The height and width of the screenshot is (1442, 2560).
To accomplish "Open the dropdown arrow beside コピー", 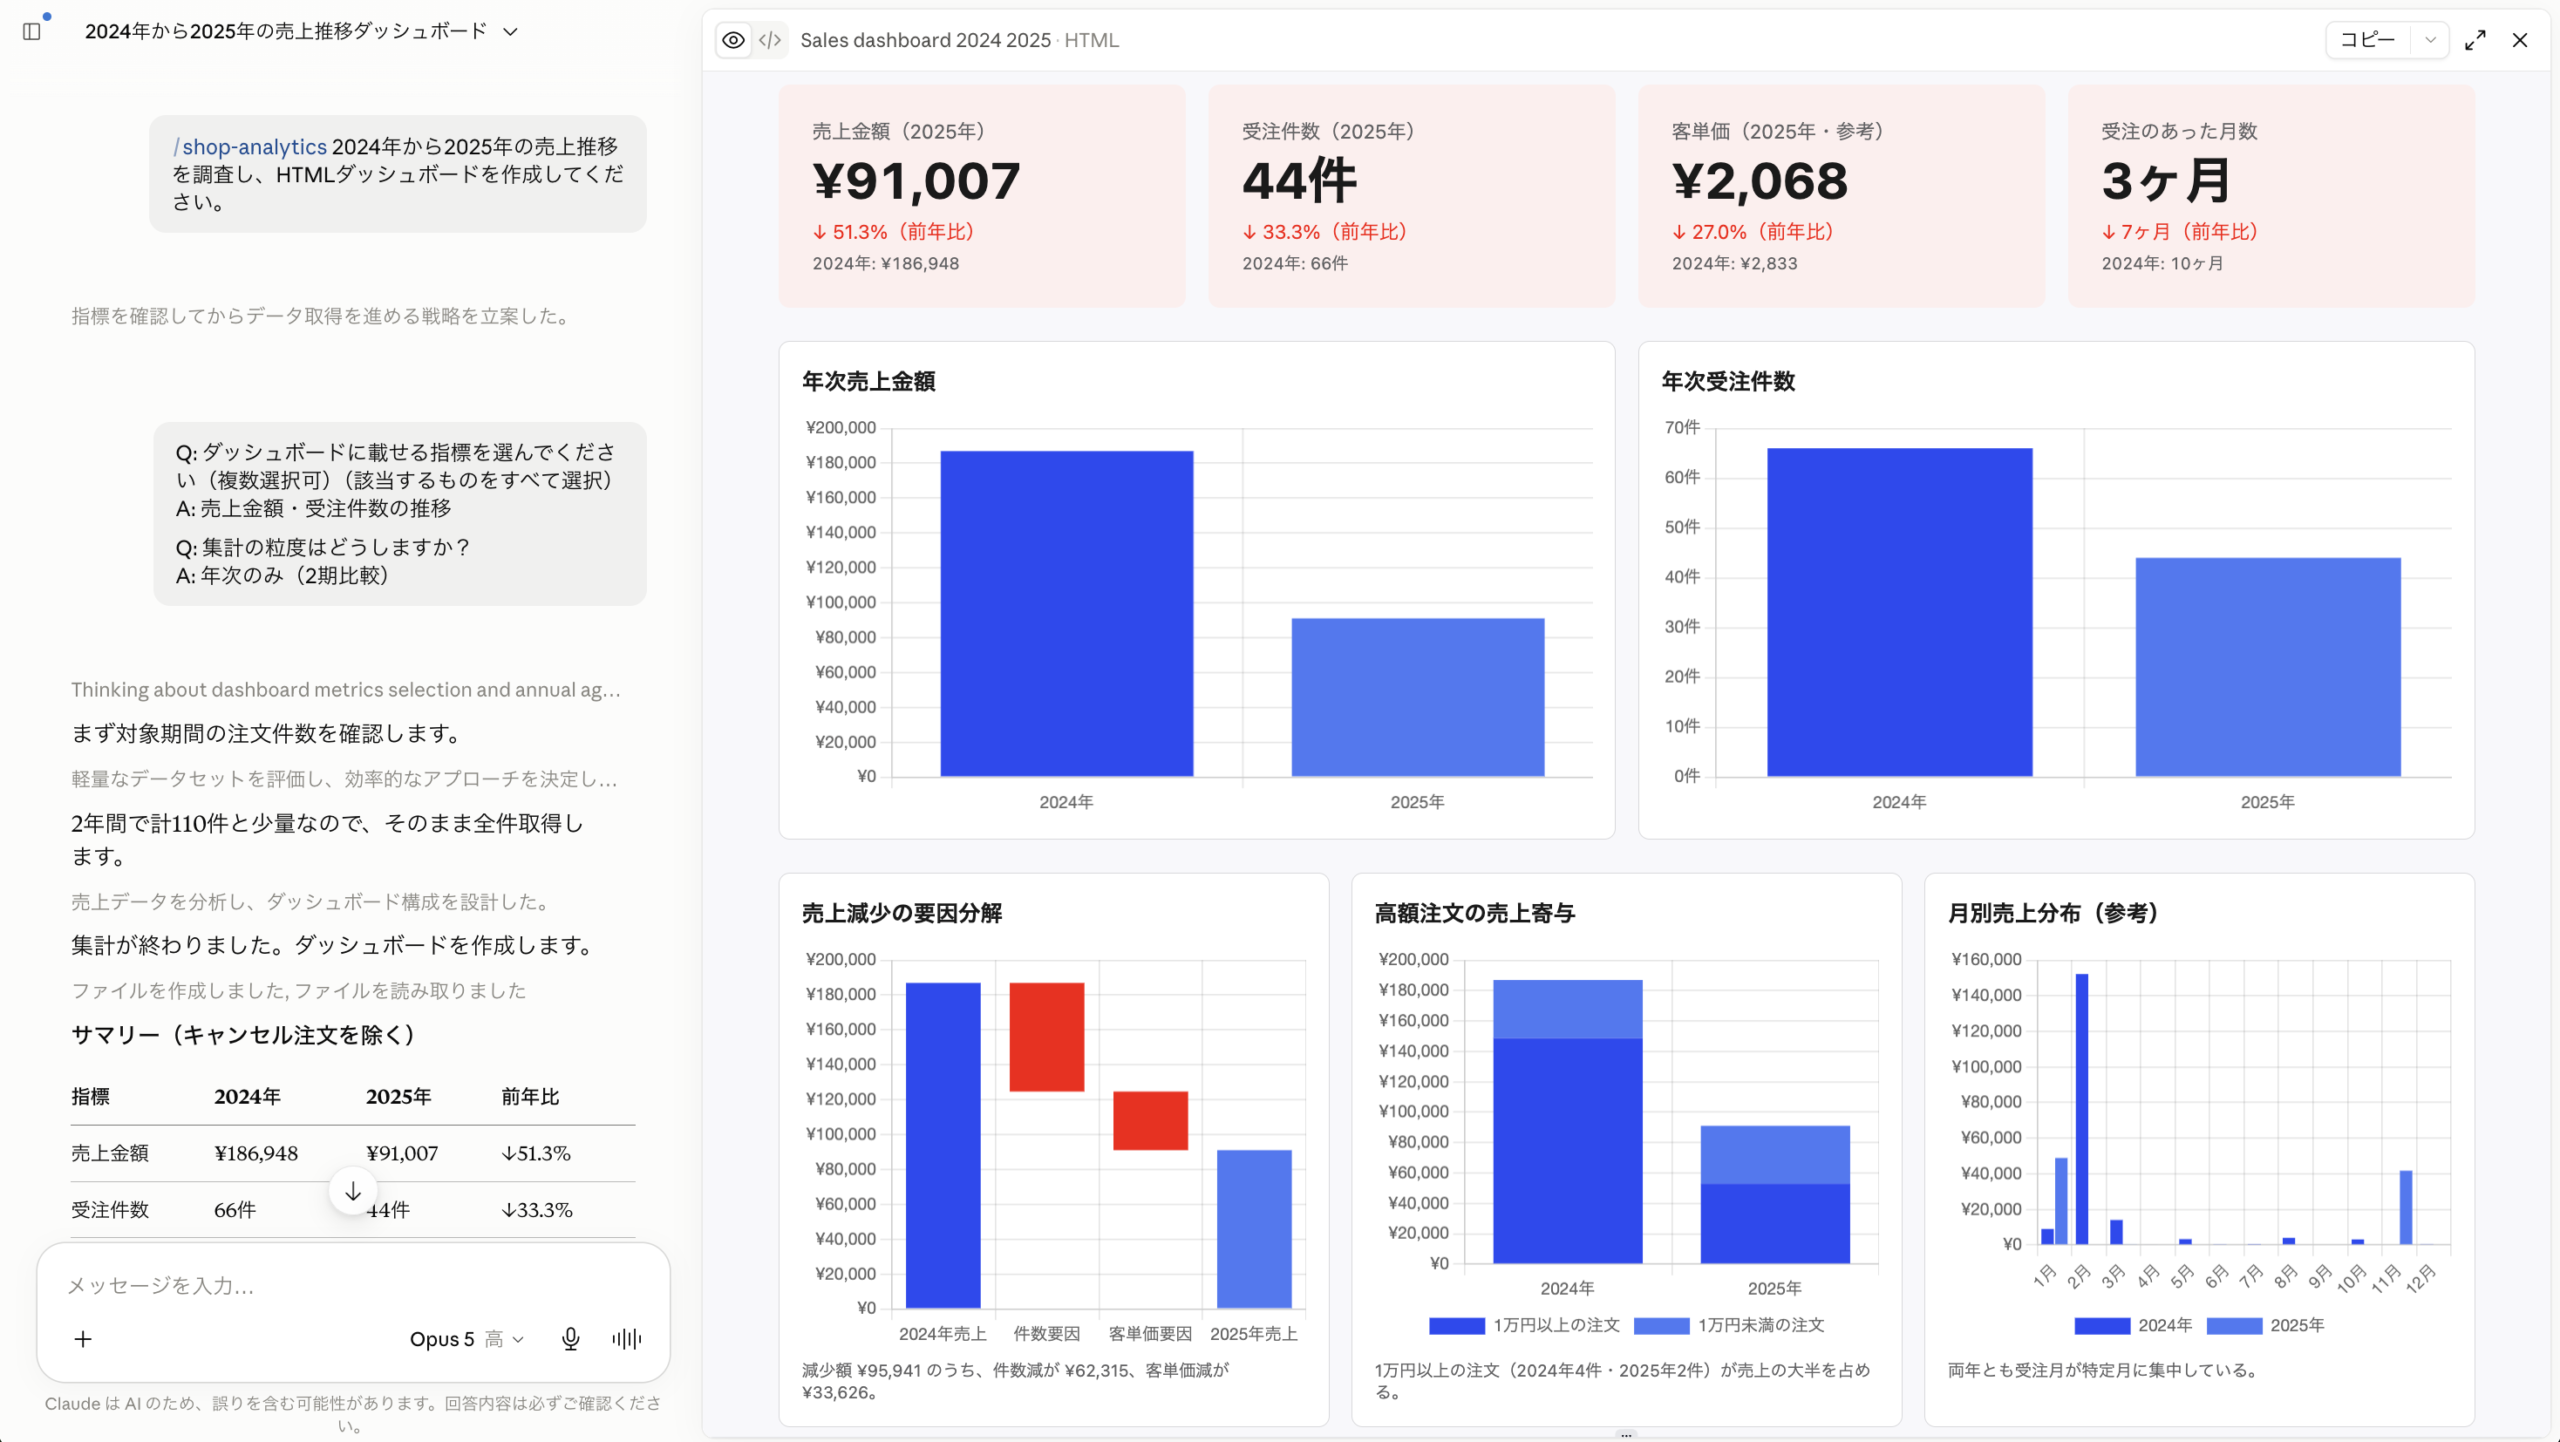I will coord(2430,40).
